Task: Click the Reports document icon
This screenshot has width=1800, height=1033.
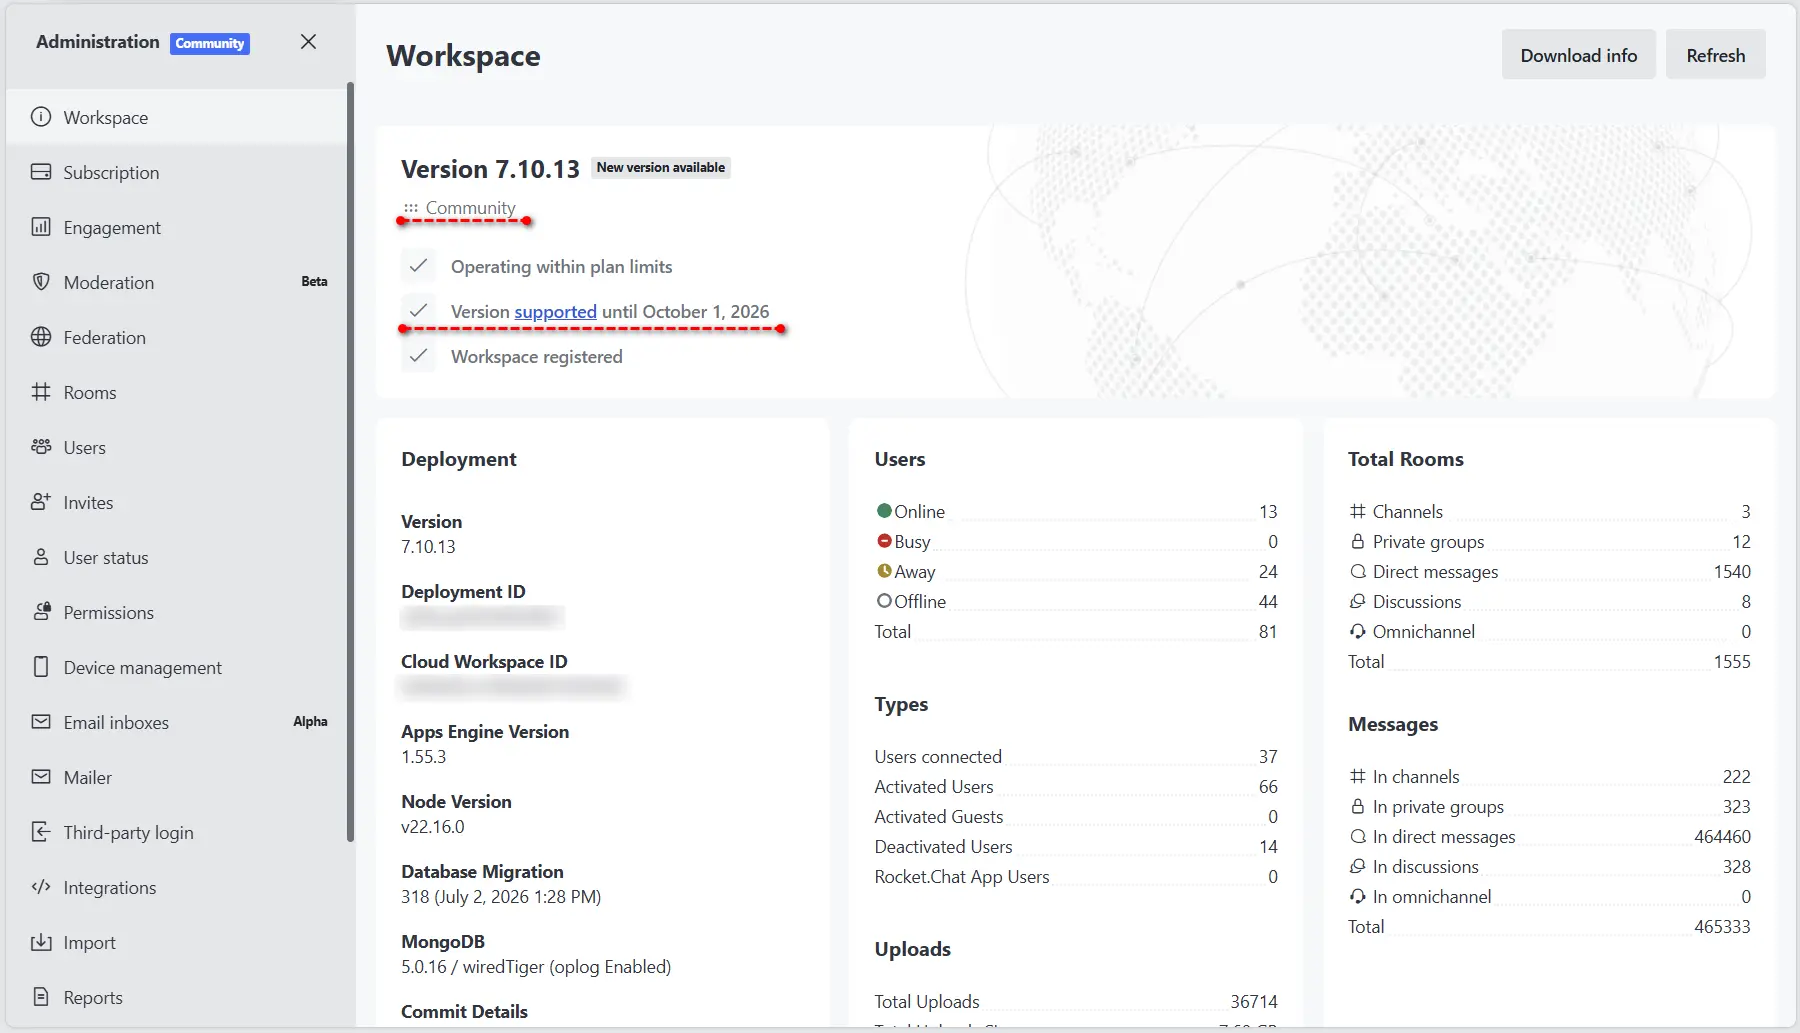Action: pos(41,997)
